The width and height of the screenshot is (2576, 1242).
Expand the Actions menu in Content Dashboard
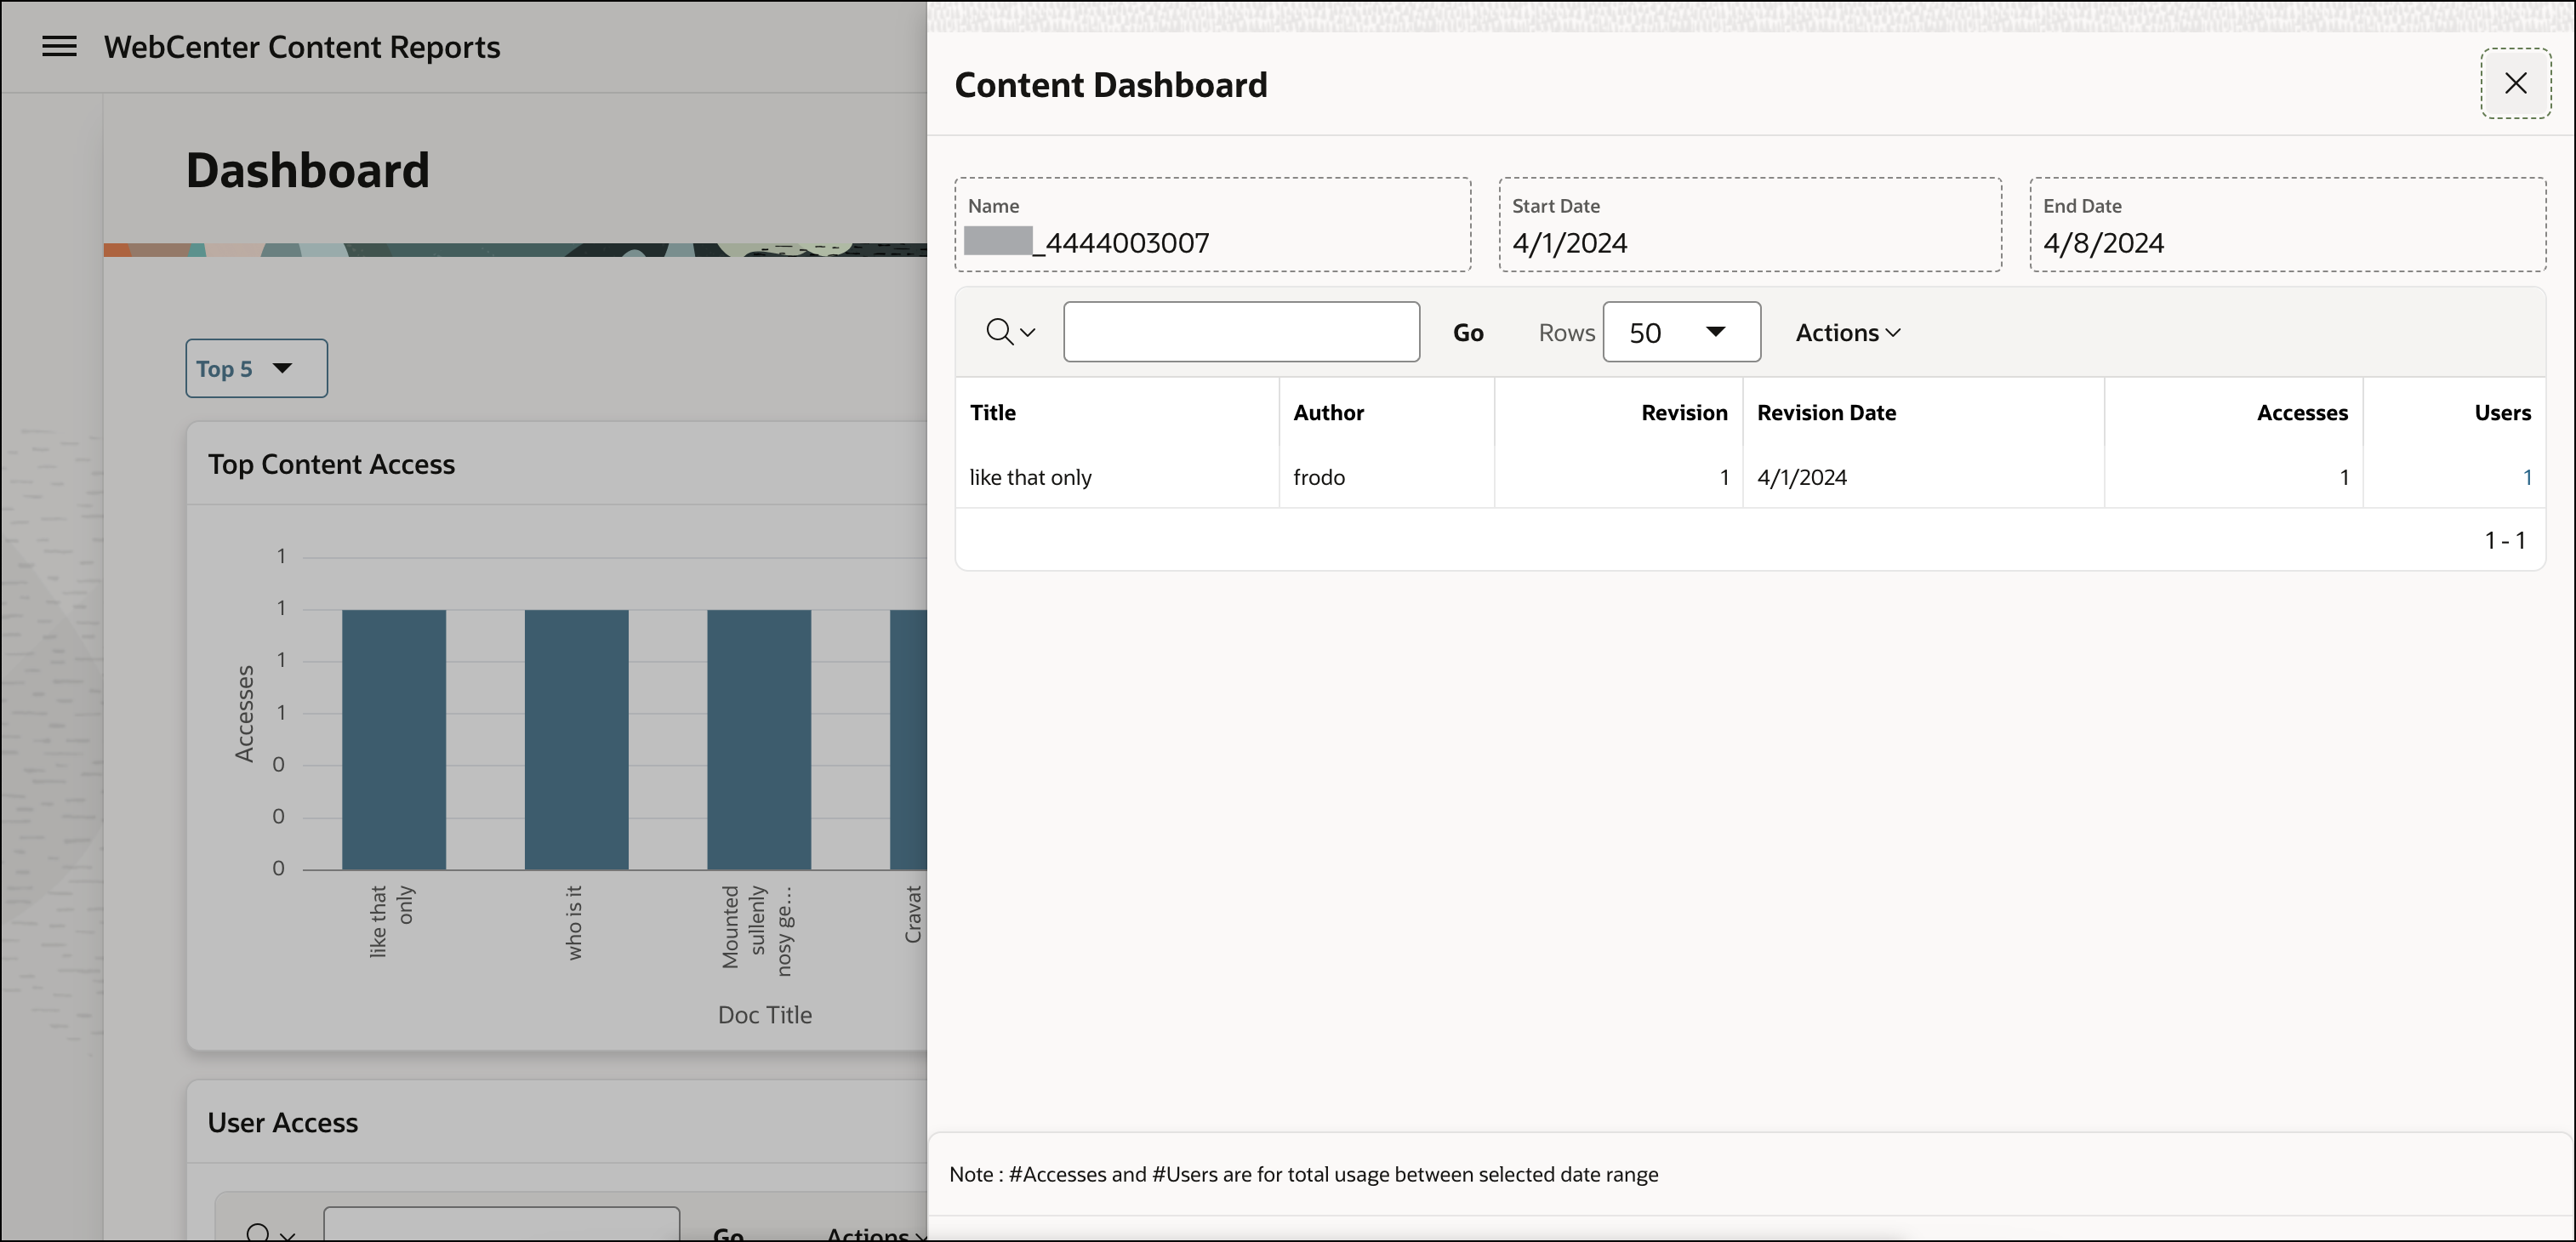[1847, 333]
